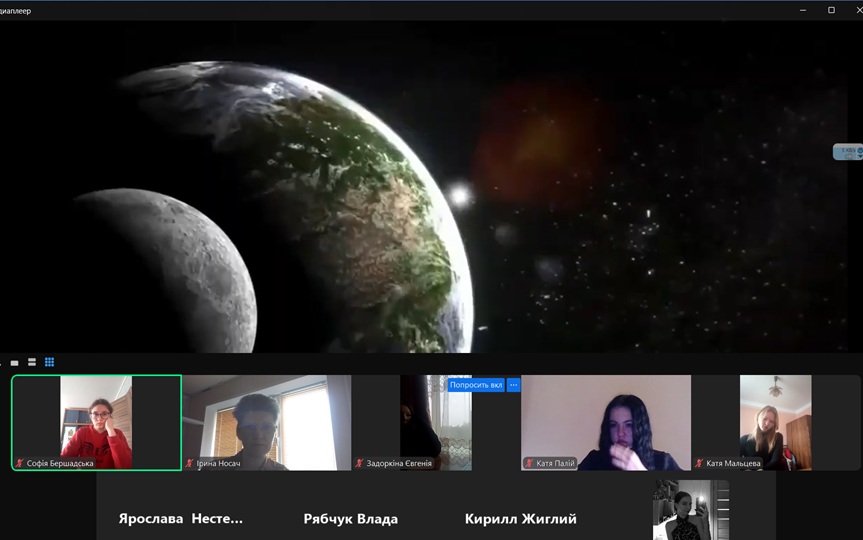Open three-dots menu on Задоркіна Євгенія tile
The image size is (863, 540).
tap(514, 385)
